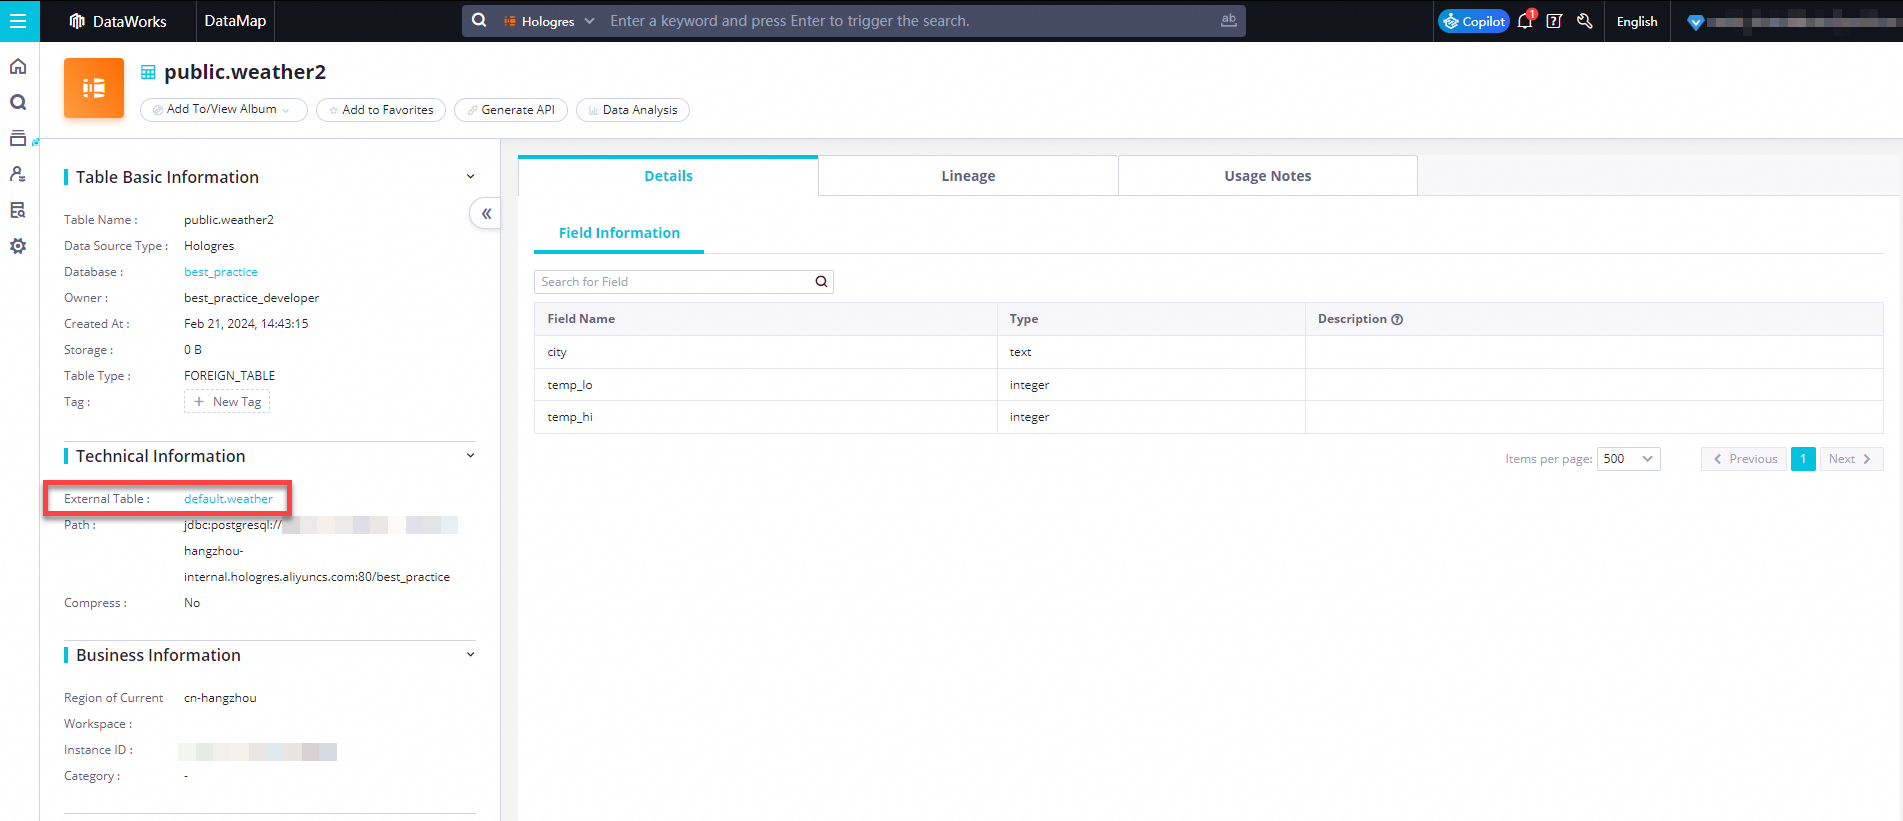Click the 'Feb 21, 2024, 14:43:15' created time
The image size is (1903, 821).
pyautogui.click(x=246, y=324)
